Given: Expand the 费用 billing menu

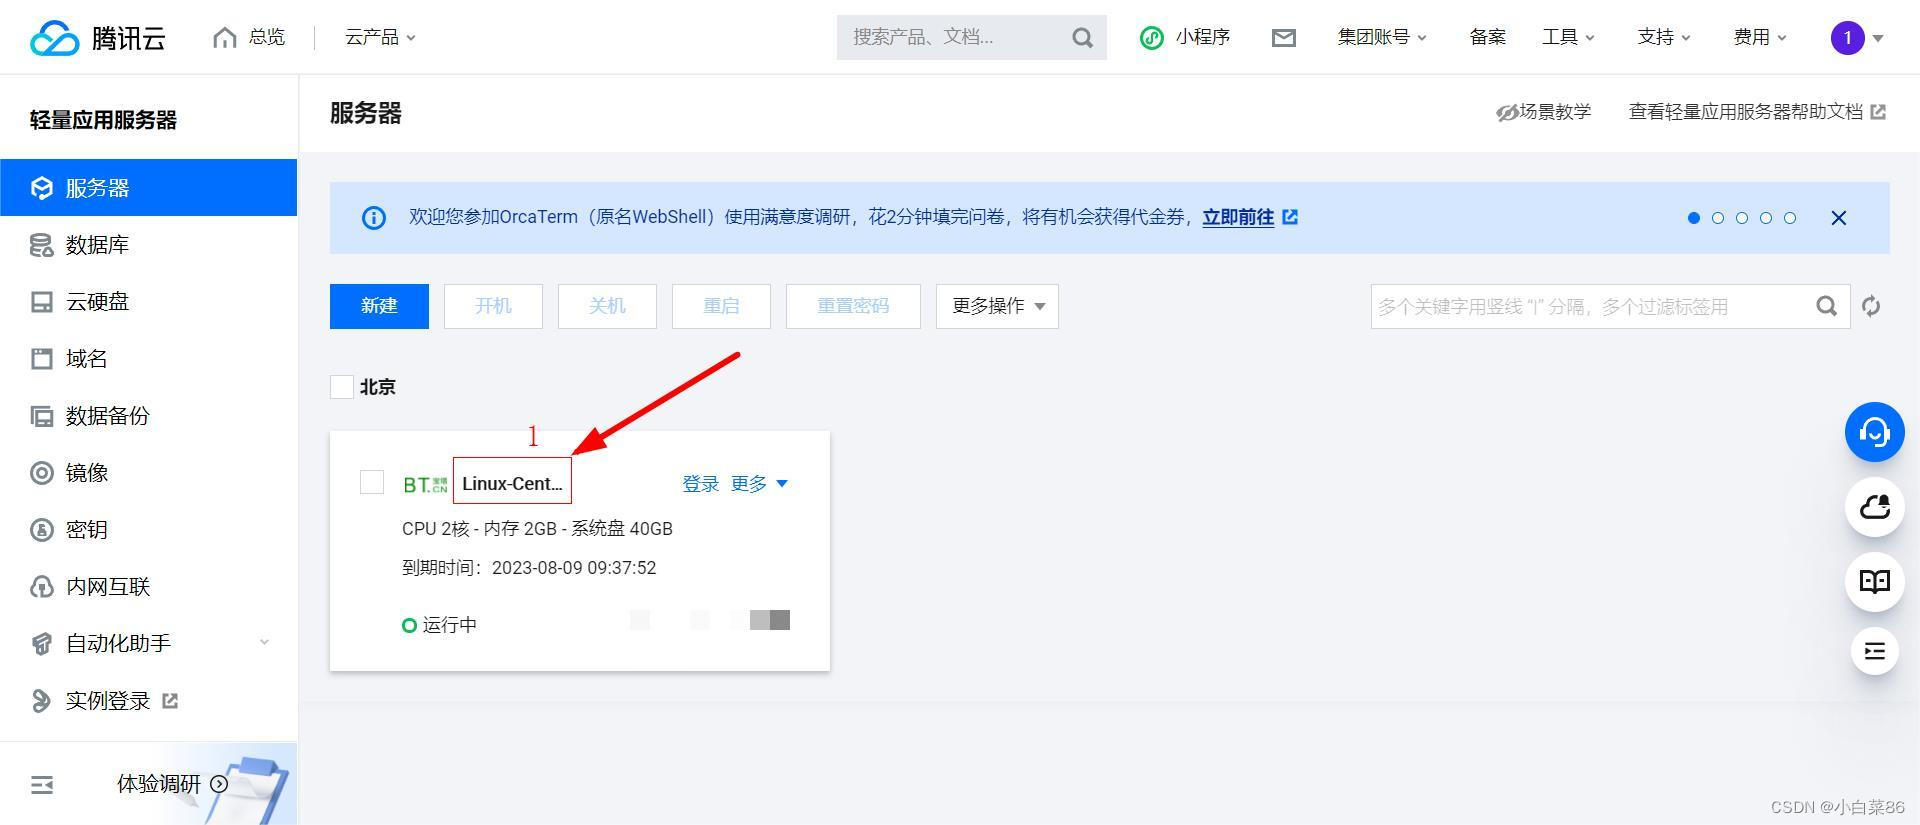Looking at the screenshot, I should point(1760,37).
